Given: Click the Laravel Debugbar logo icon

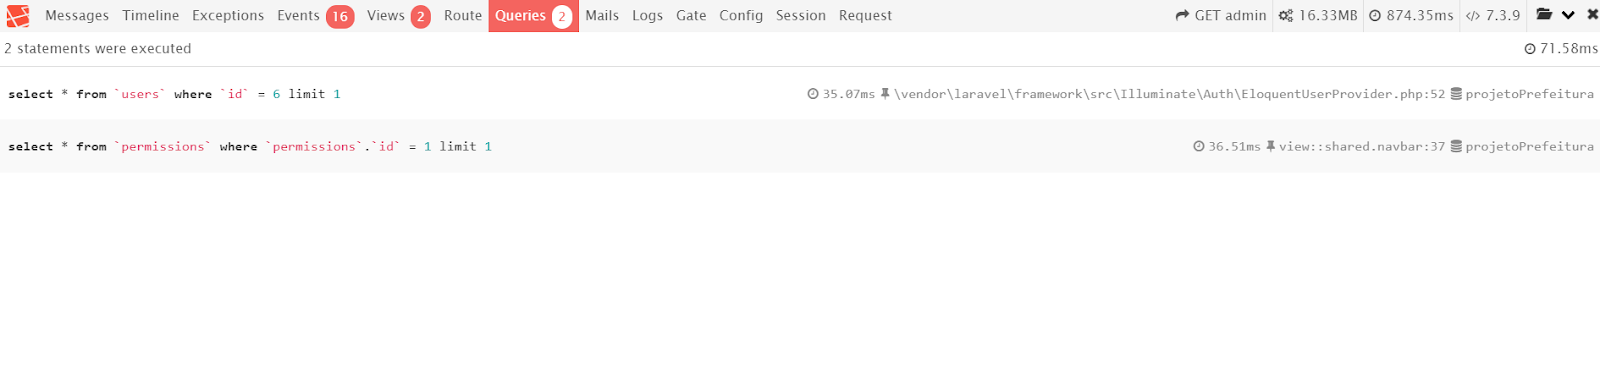Looking at the screenshot, I should tap(18, 16).
